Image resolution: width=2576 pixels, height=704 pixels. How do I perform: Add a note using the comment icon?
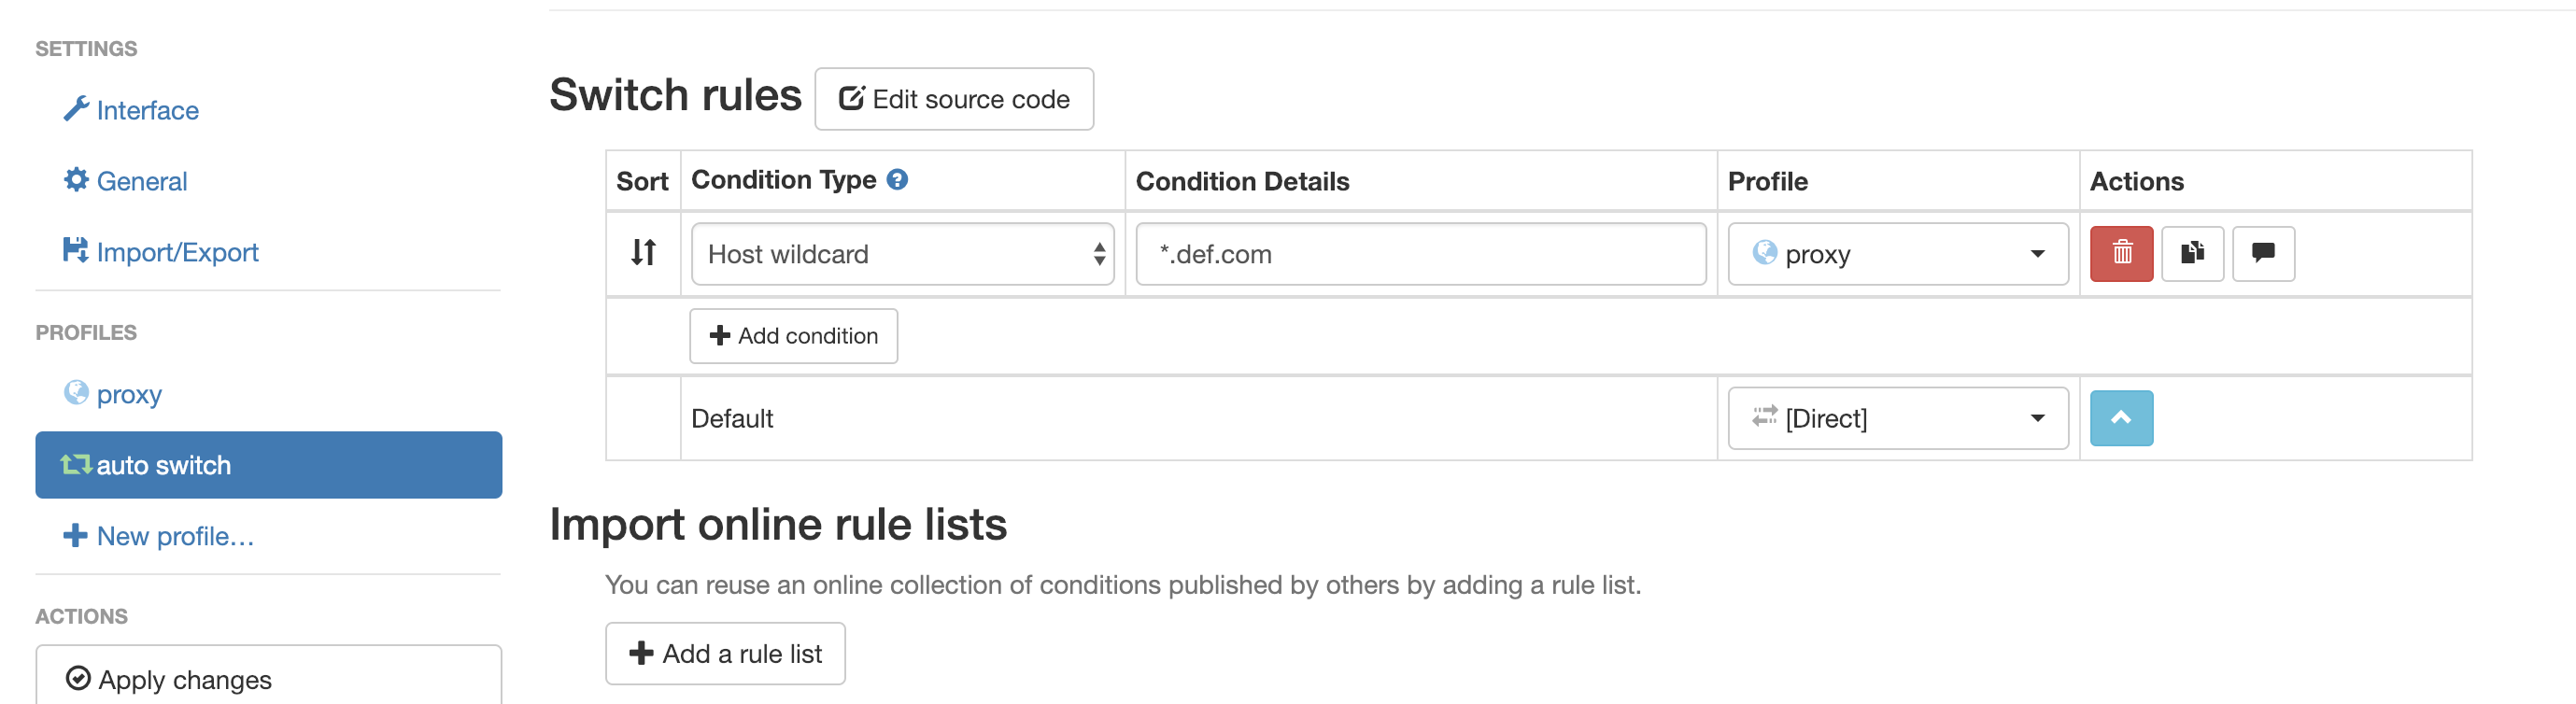2263,254
